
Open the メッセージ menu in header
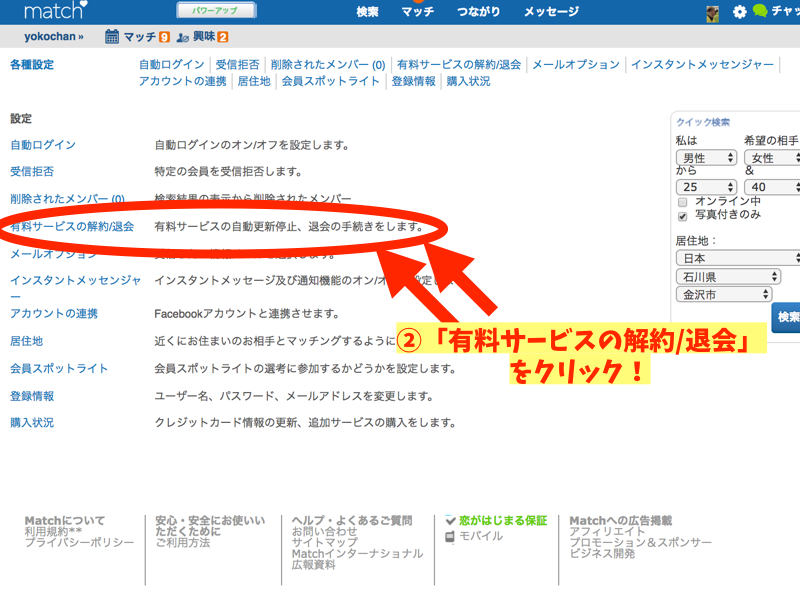(552, 11)
